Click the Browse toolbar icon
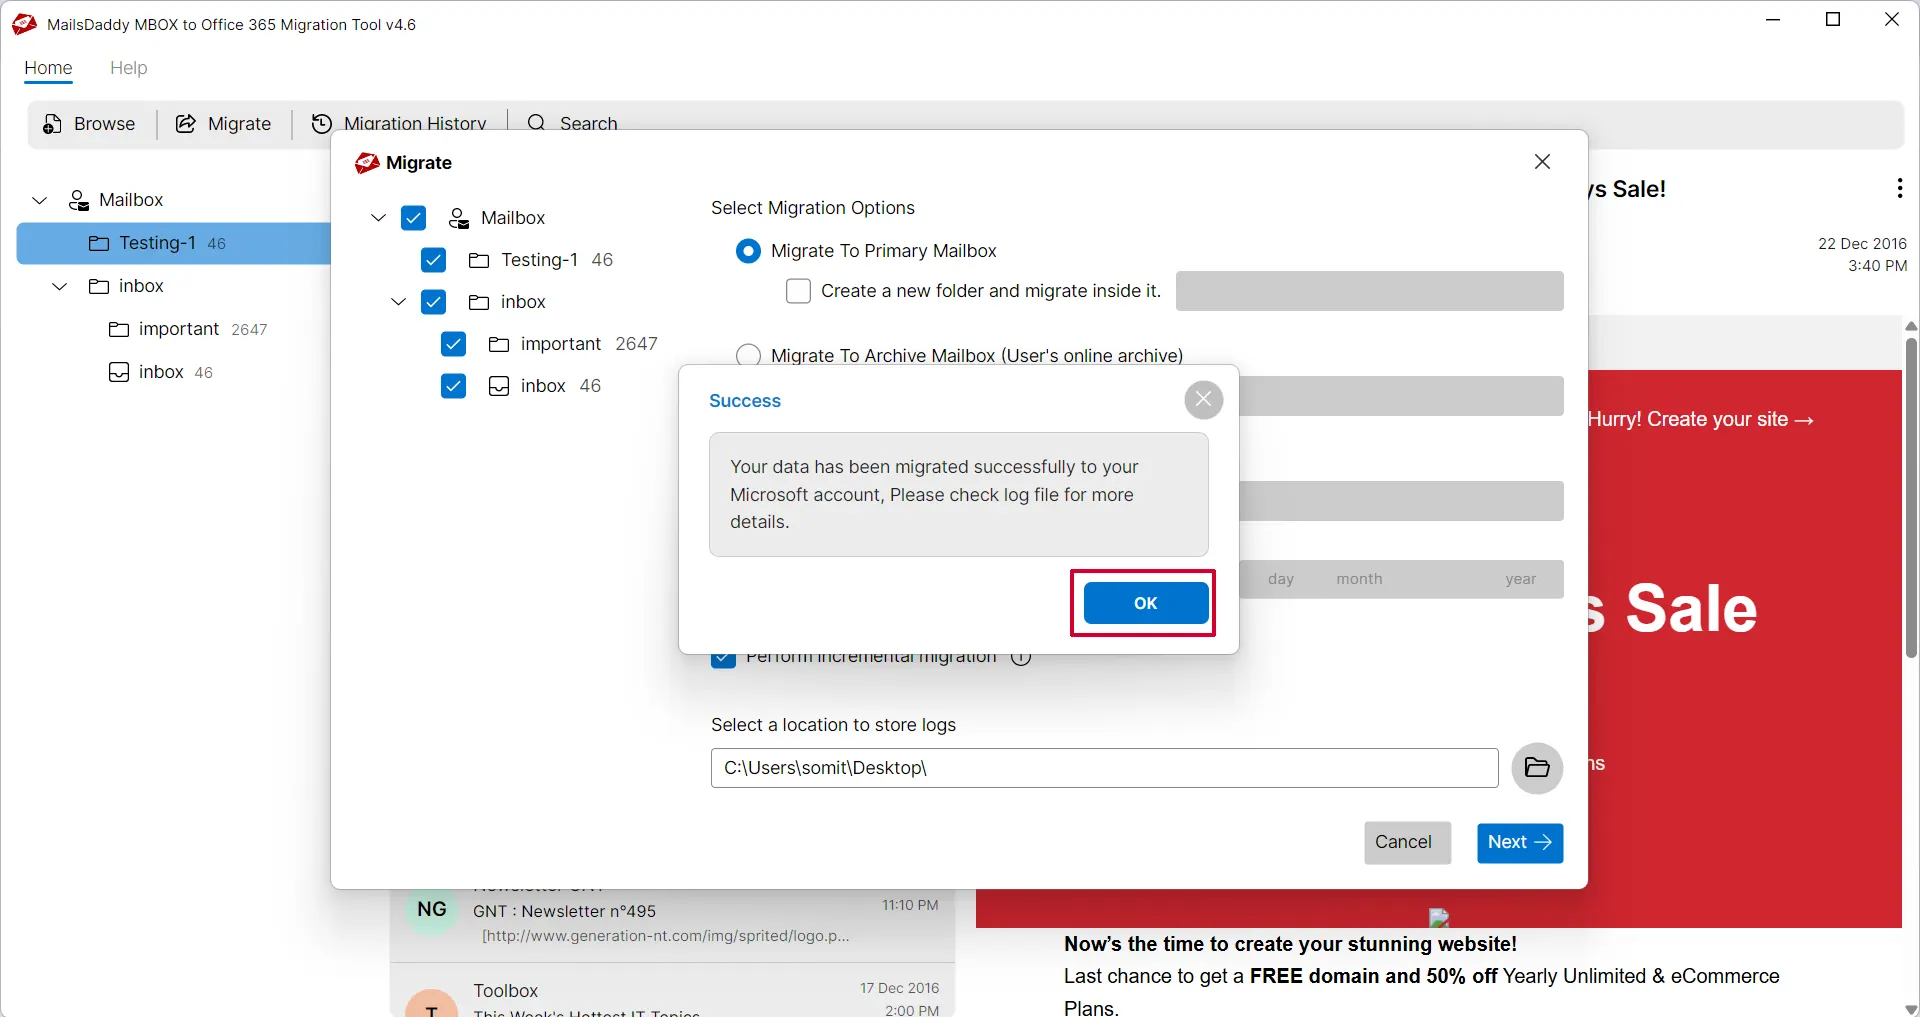Screen dimensions: 1920x1017 point(53,124)
